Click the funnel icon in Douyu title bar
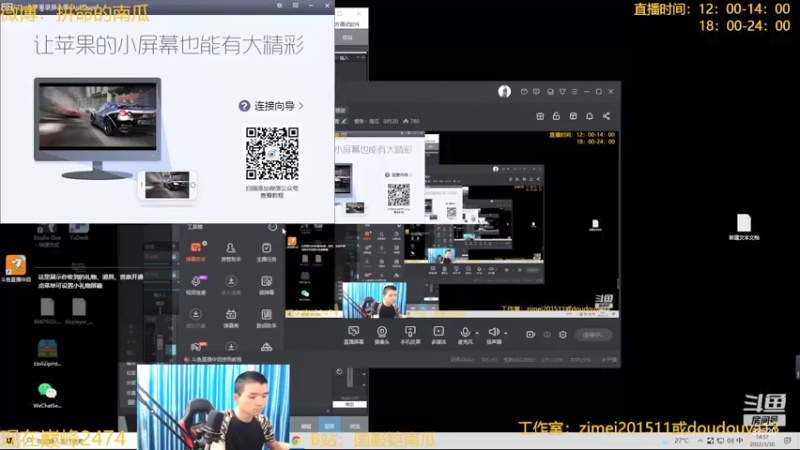The width and height of the screenshot is (800, 450). (562, 92)
